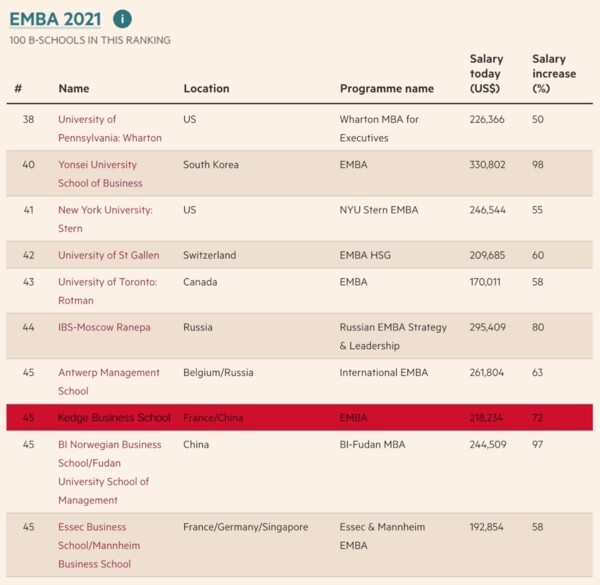Sort table by Location column header
The width and height of the screenshot is (600, 585).
click(206, 89)
